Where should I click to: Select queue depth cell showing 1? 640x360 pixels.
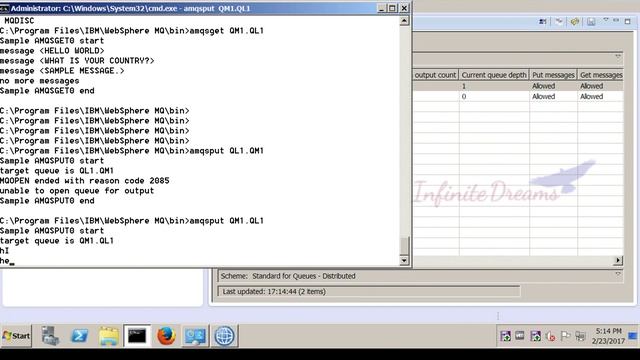(494, 86)
